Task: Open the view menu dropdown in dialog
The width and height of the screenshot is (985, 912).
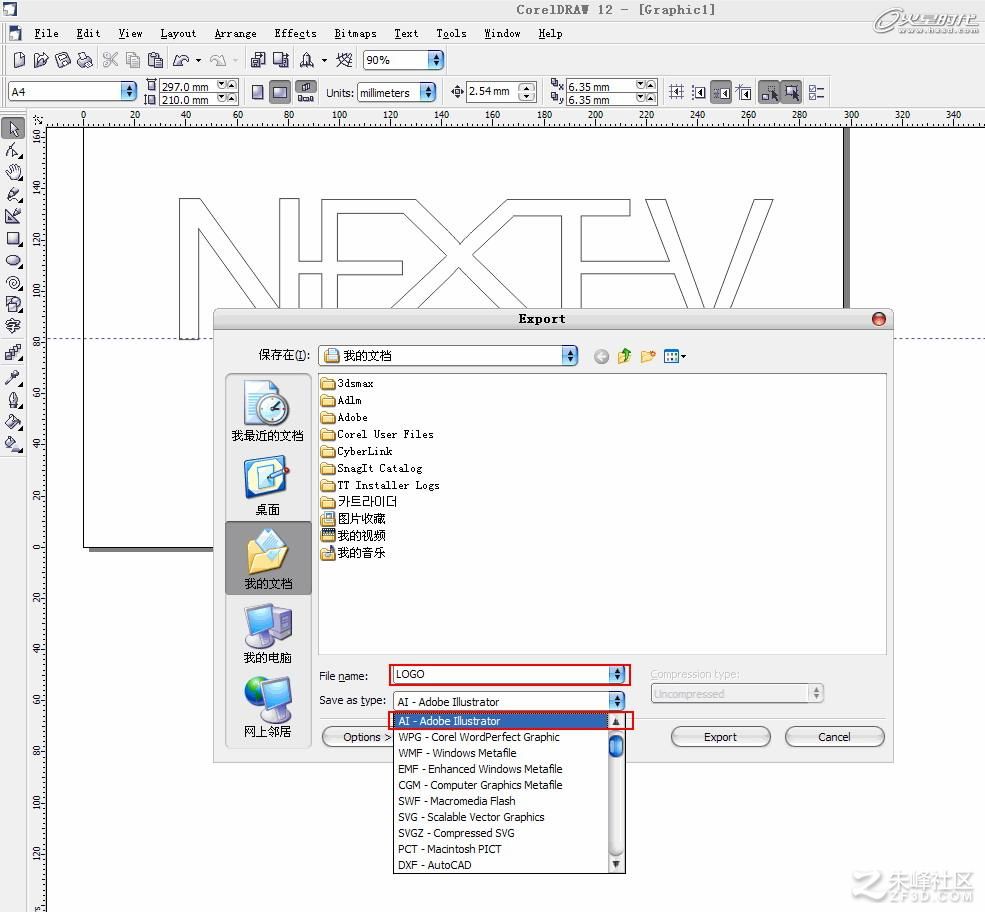Action: 675,357
